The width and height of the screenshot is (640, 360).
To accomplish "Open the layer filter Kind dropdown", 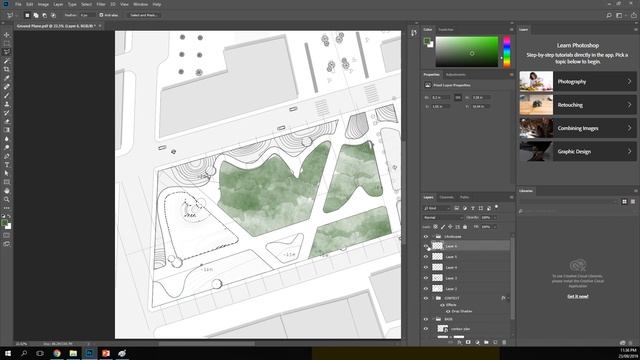I will (x=437, y=208).
